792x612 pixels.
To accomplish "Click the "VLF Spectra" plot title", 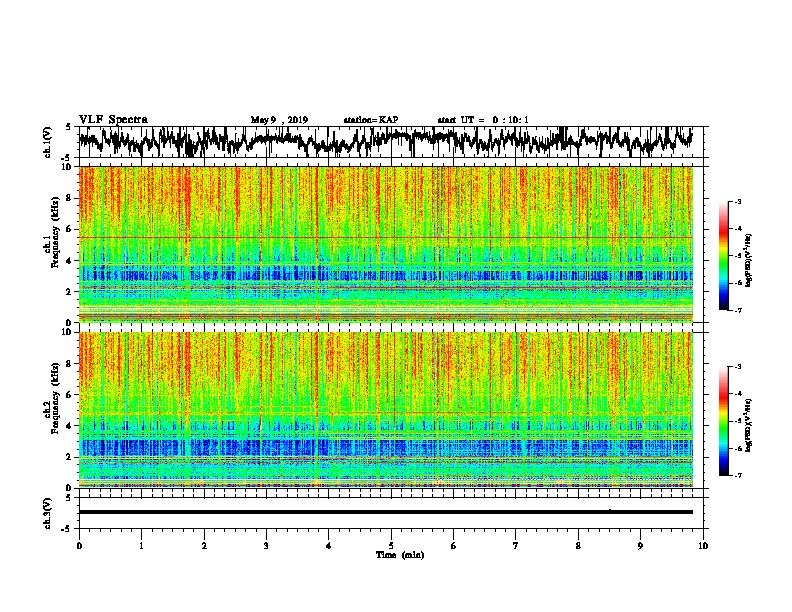I will (113, 120).
